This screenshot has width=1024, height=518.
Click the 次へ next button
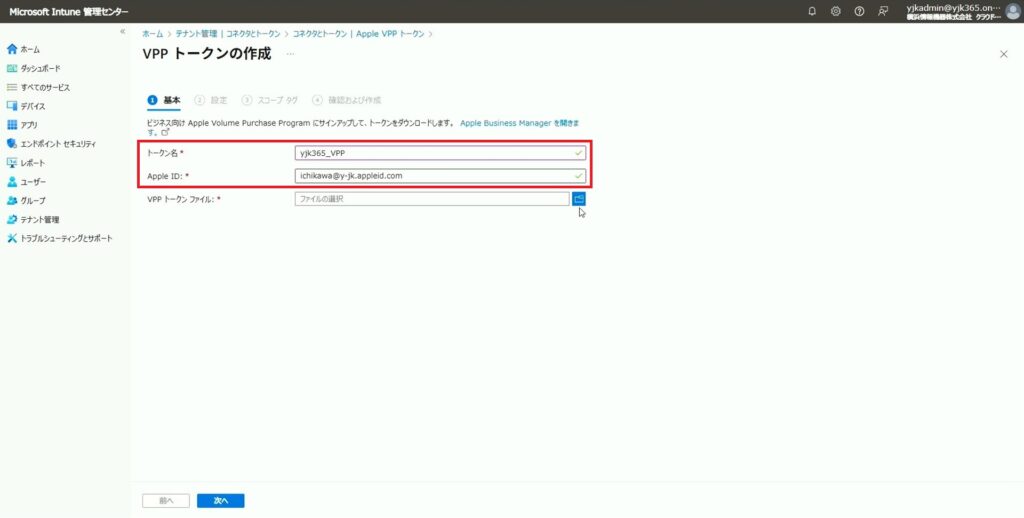point(221,501)
